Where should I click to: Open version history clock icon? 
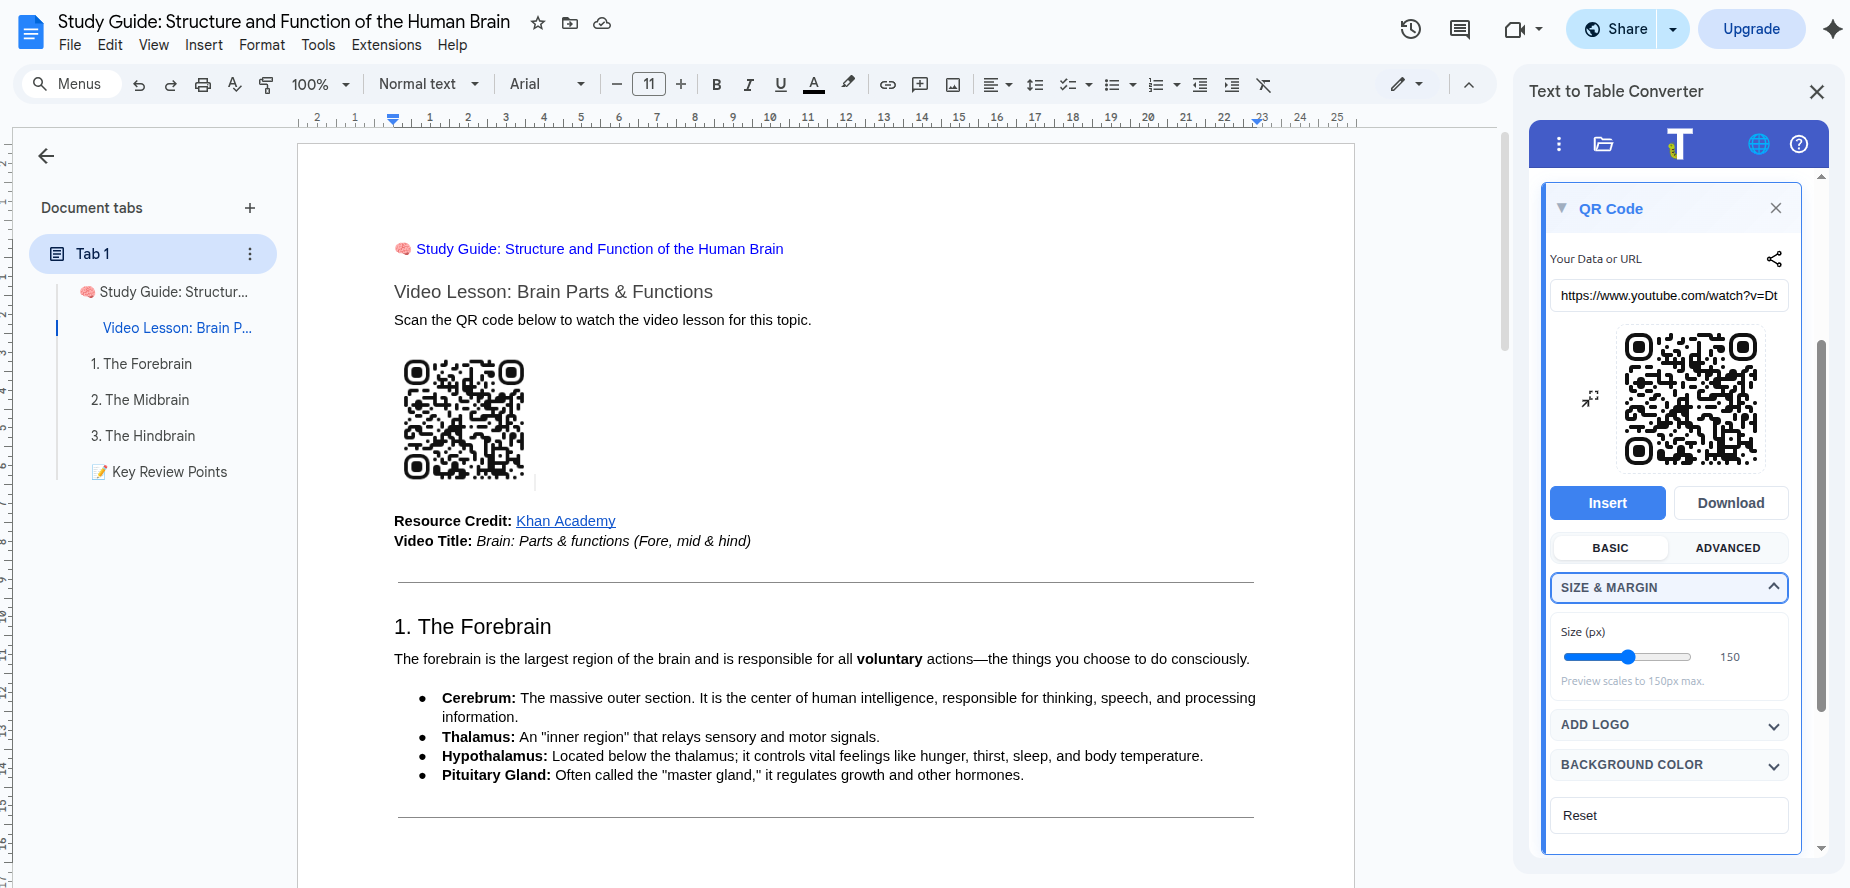coord(1411,29)
